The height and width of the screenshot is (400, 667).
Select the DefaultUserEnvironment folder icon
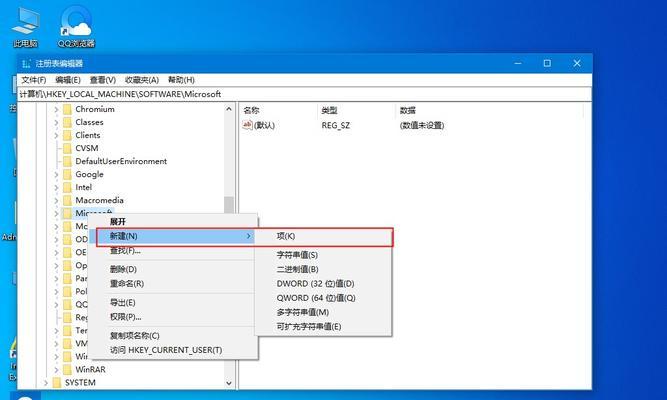coord(67,161)
